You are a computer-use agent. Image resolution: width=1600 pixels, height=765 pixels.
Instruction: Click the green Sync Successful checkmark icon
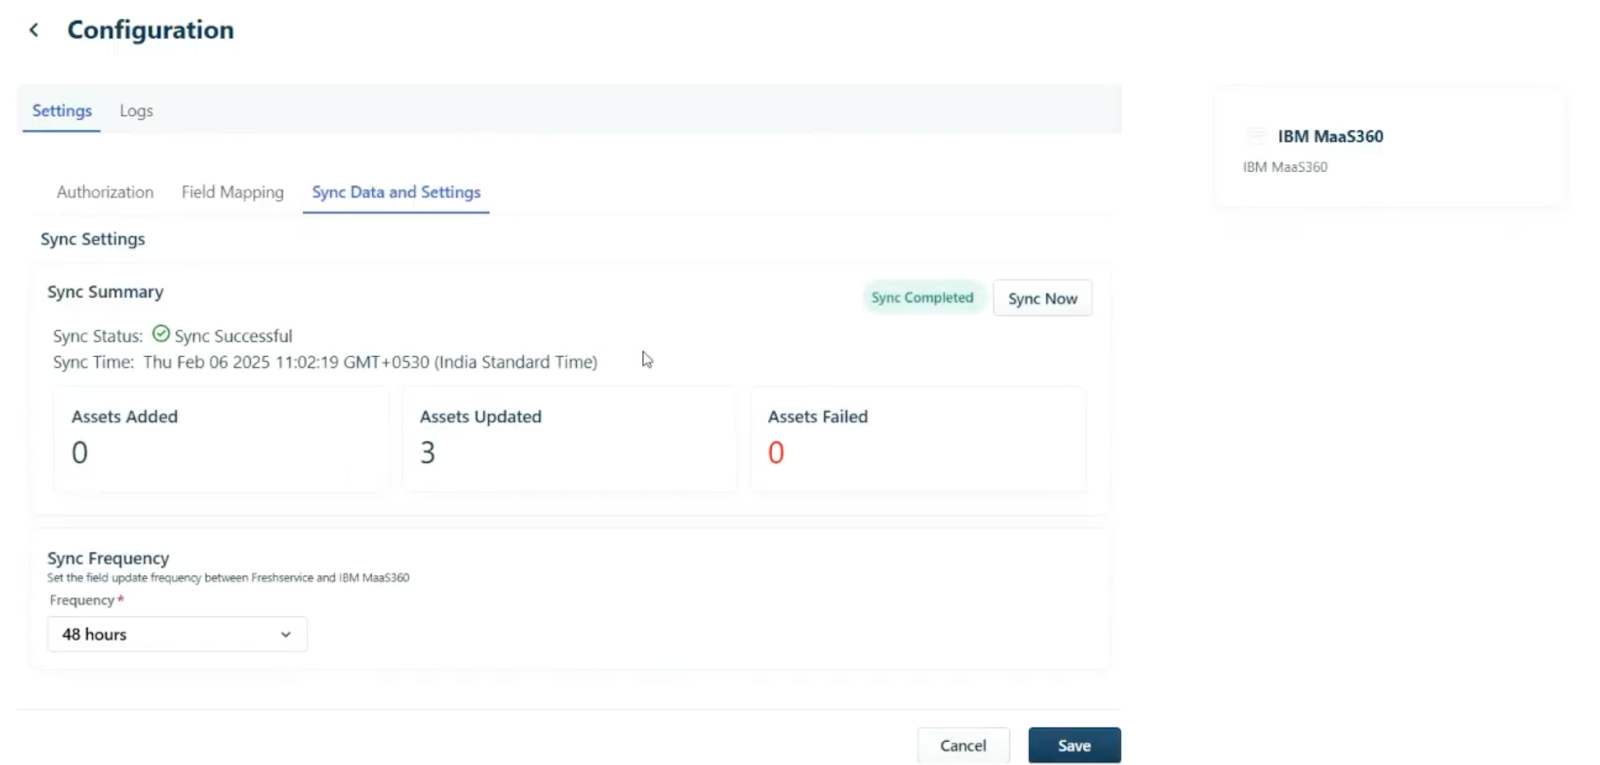161,334
